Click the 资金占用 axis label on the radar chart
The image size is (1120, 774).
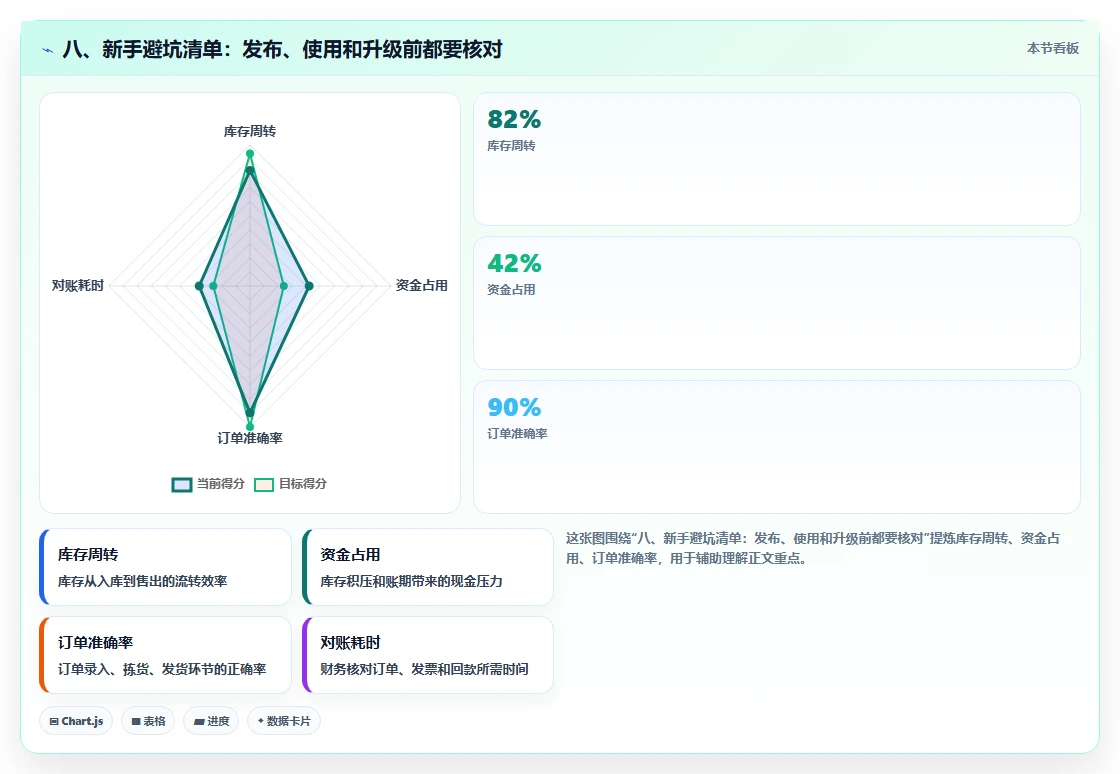tap(421, 286)
